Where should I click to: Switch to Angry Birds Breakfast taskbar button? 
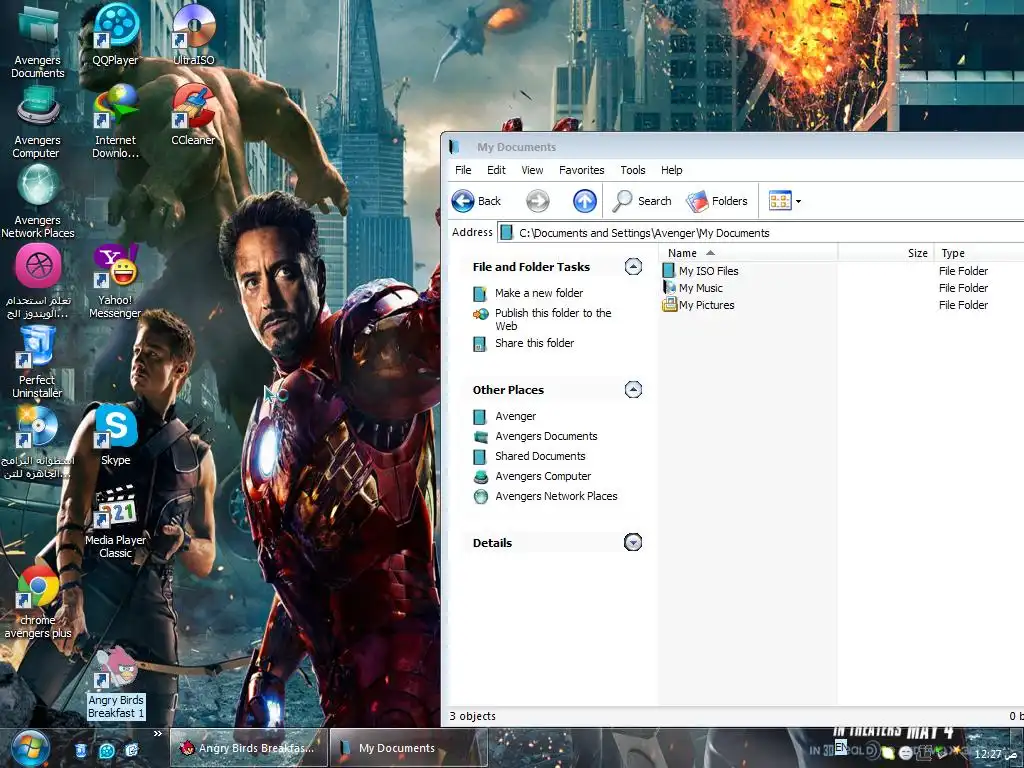pyautogui.click(x=248, y=748)
